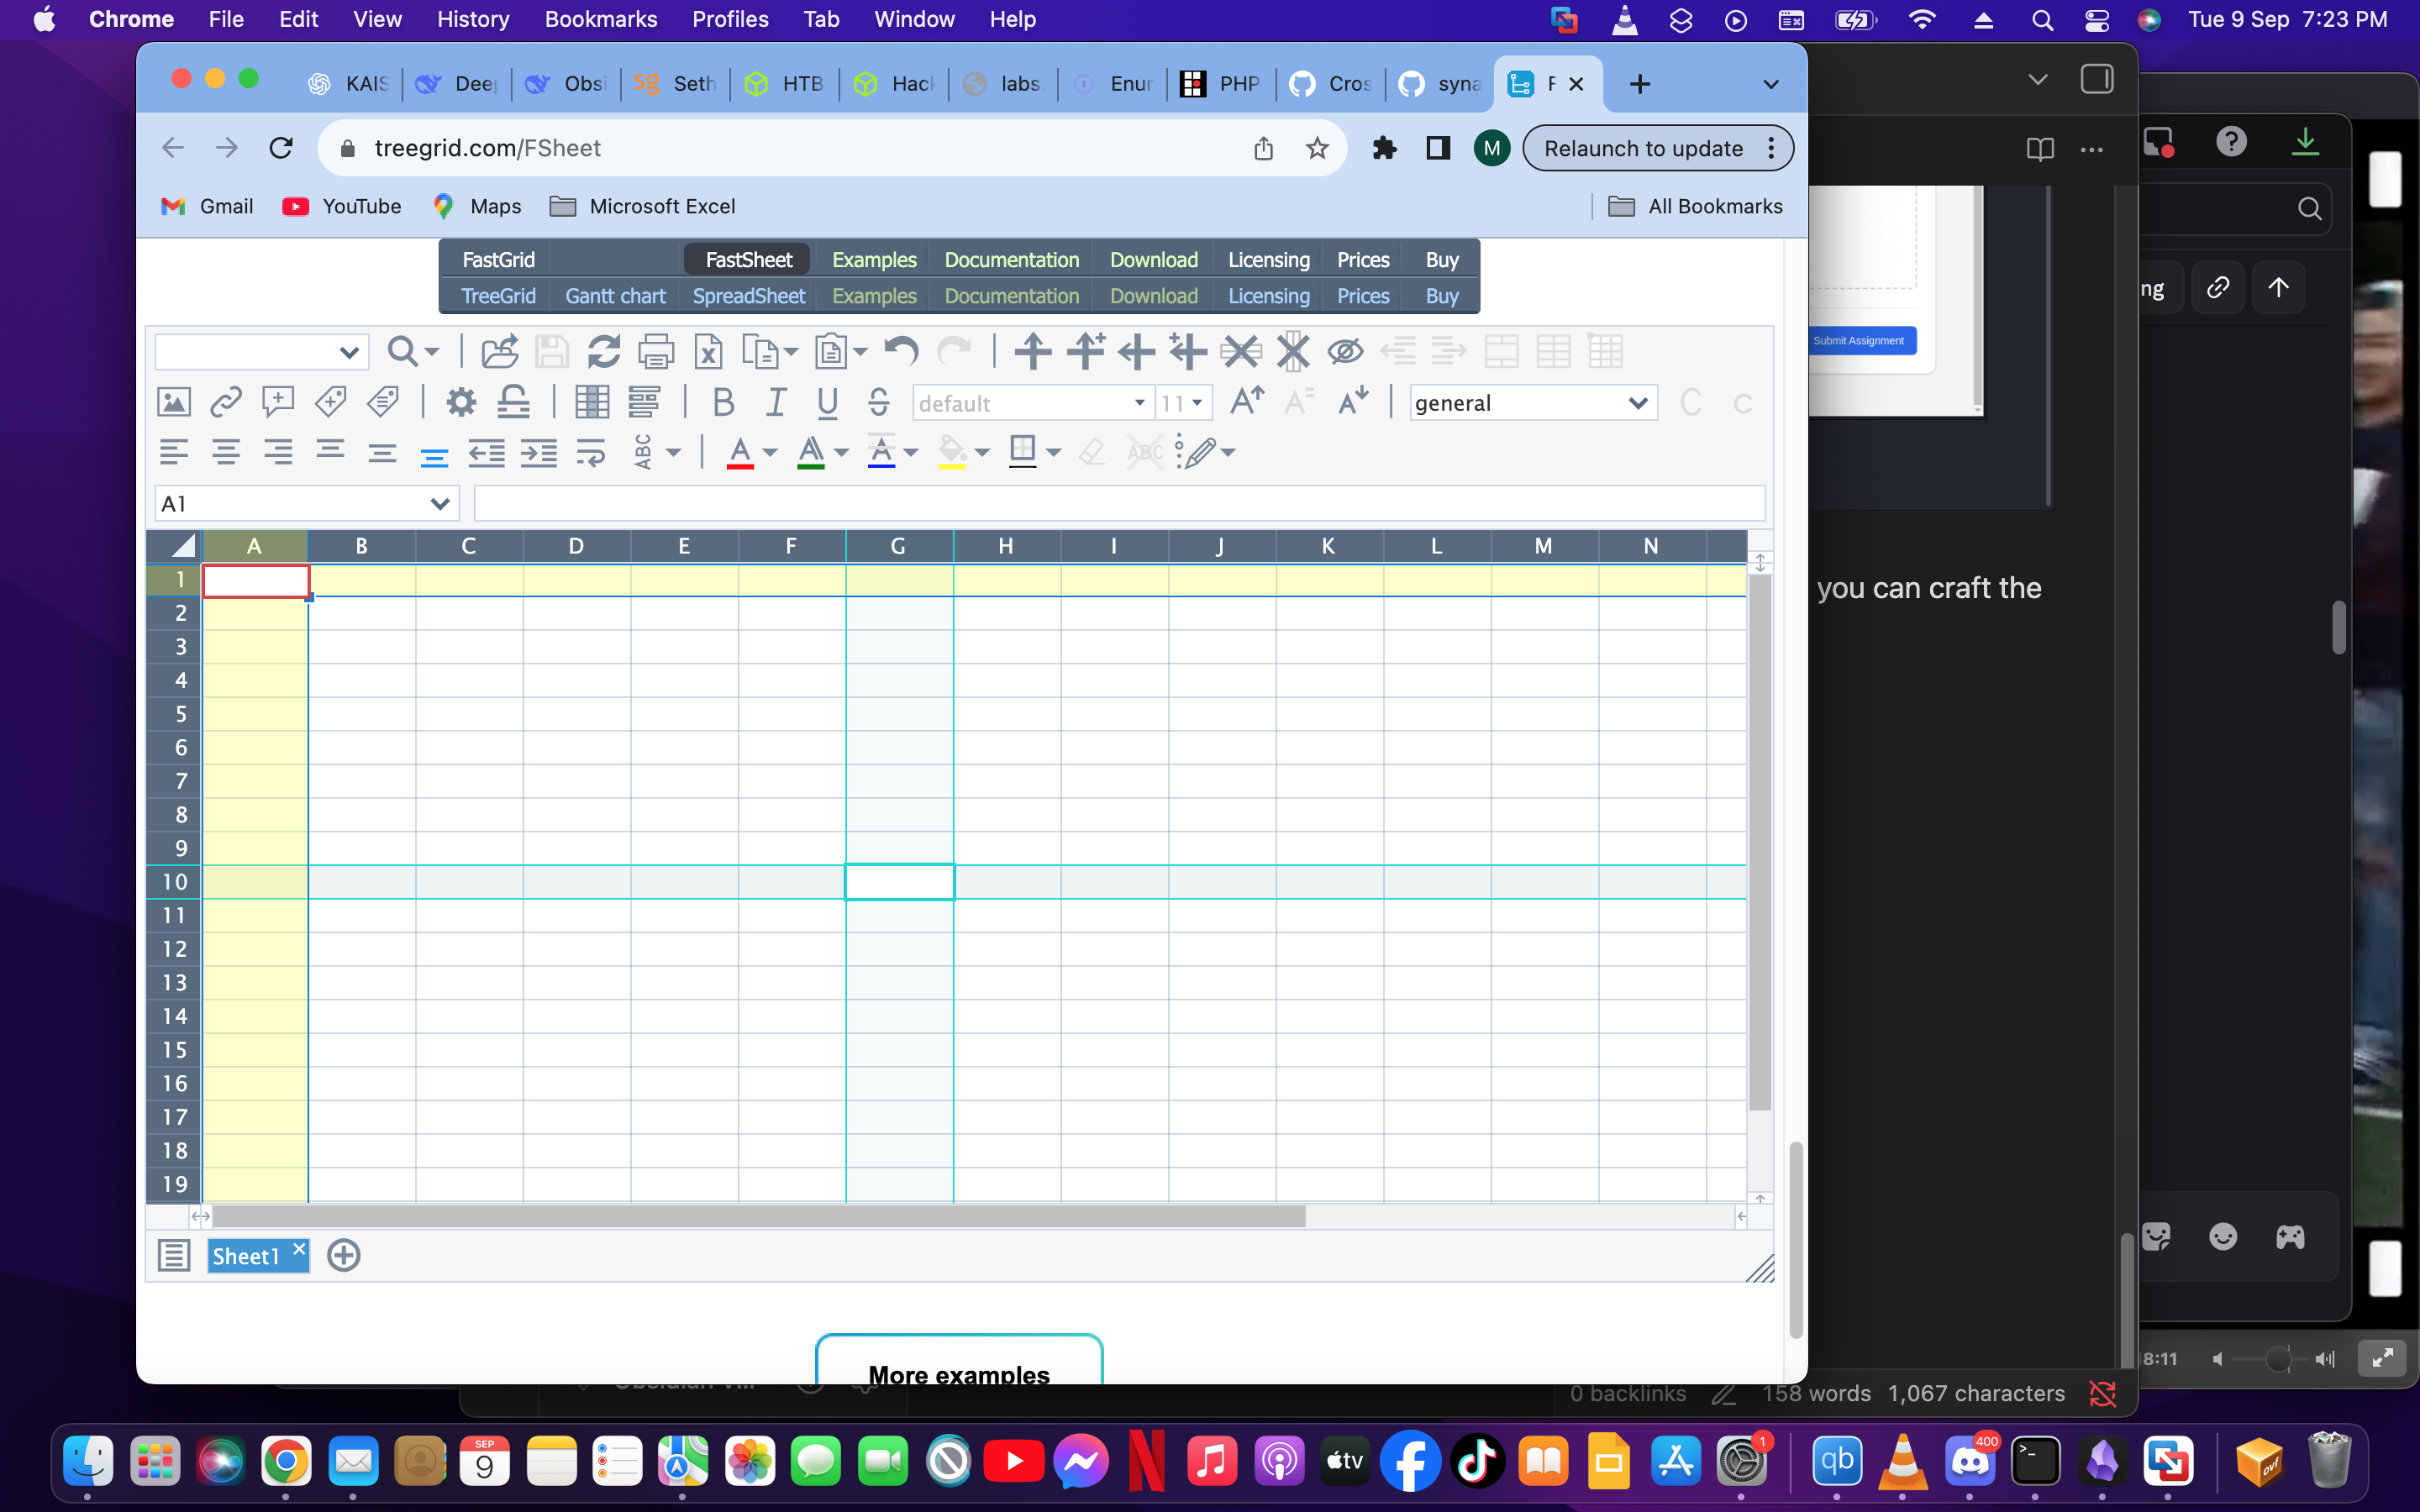Pick the yellow fill color swatch
Image resolution: width=2420 pixels, height=1512 pixels.
coord(952,454)
